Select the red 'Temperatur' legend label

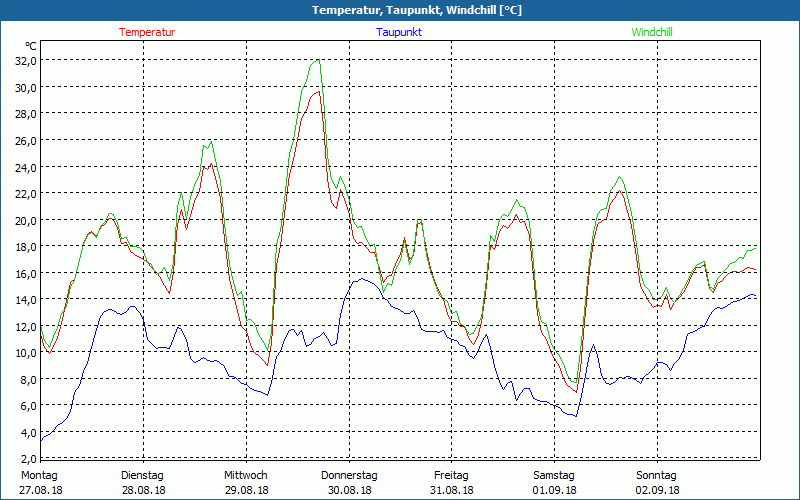147,32
